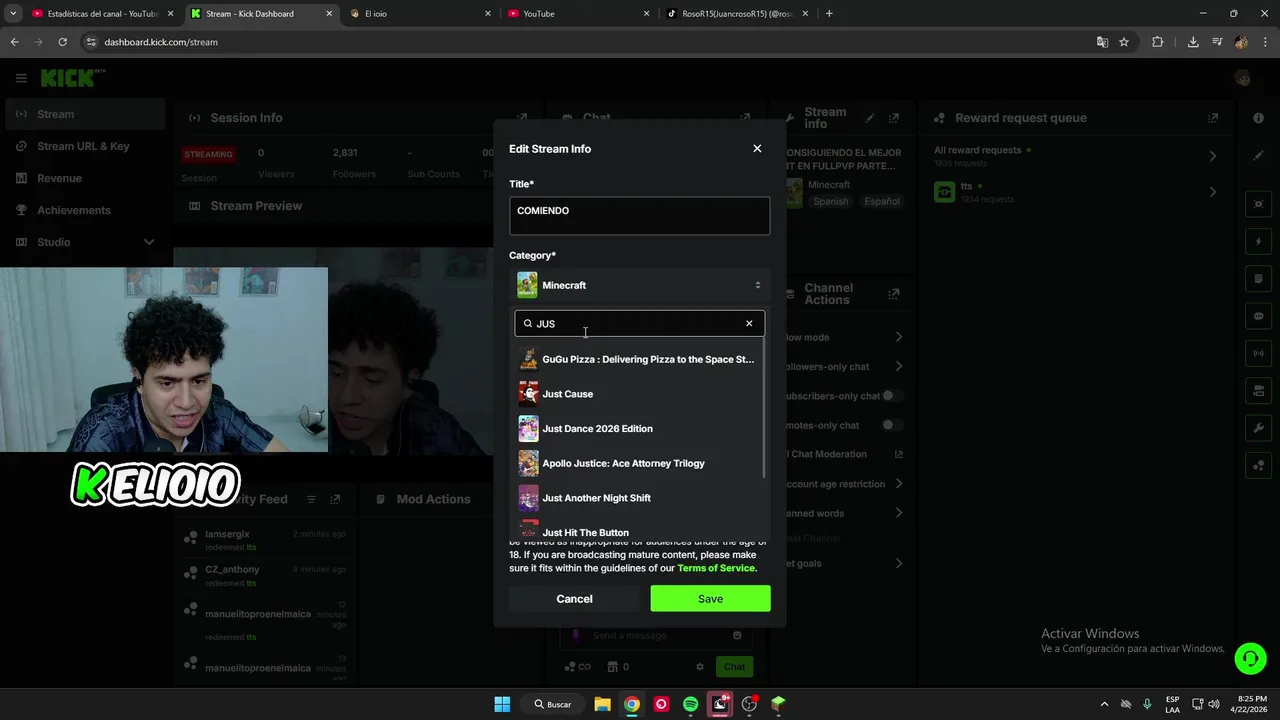Open the Category dropdown showing Minecraft
This screenshot has width=1280, height=720.
(639, 285)
